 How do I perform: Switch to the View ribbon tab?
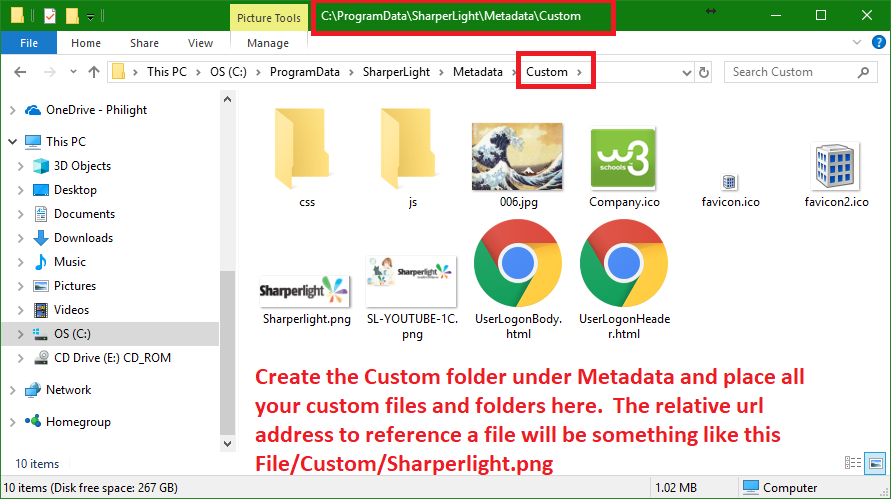pos(201,43)
